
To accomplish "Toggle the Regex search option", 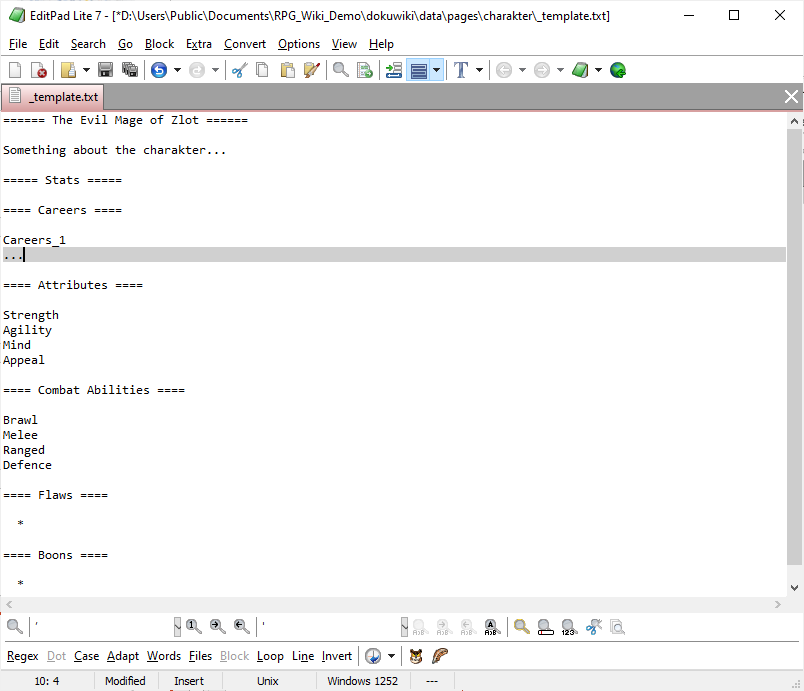I will 23,656.
